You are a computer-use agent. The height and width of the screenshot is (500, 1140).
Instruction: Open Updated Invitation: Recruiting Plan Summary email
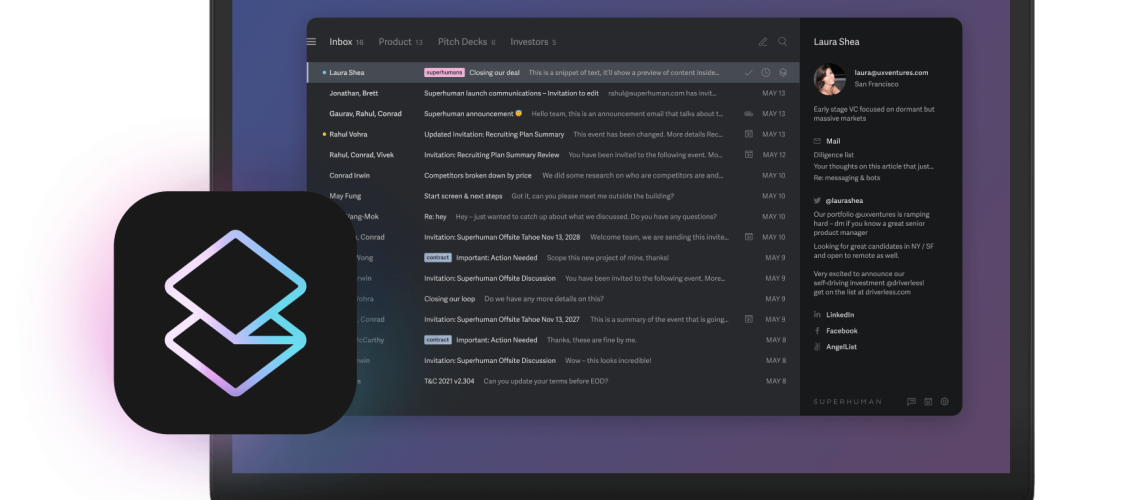[553, 134]
